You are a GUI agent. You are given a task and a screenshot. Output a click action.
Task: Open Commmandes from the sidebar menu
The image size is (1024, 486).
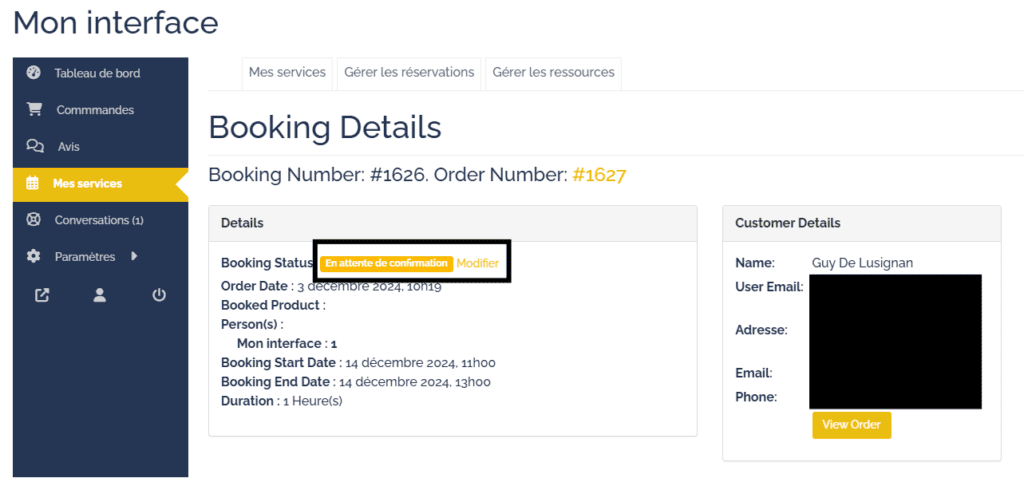pos(95,110)
